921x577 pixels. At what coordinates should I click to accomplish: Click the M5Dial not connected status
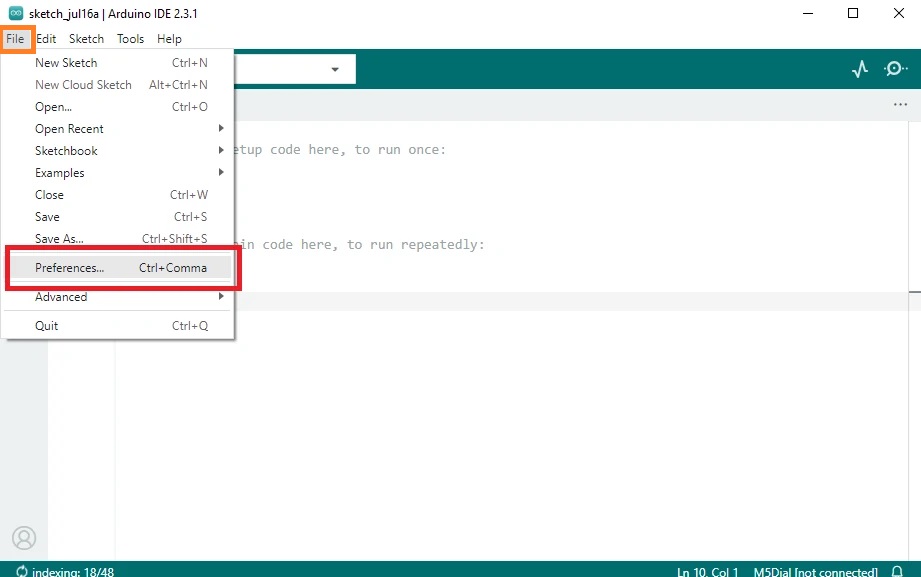(x=815, y=572)
